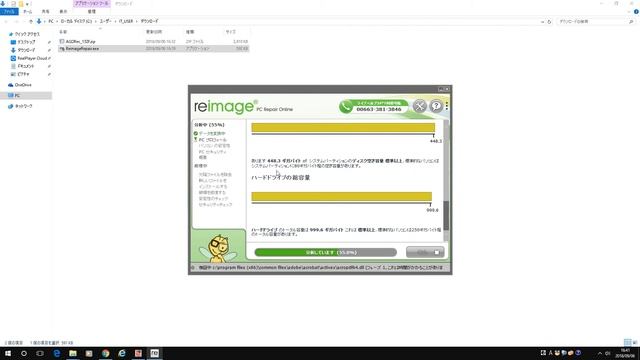Viewport: 640px width, 360px height.
Task: Open Task View in the taskbar
Action: pos(40,353)
